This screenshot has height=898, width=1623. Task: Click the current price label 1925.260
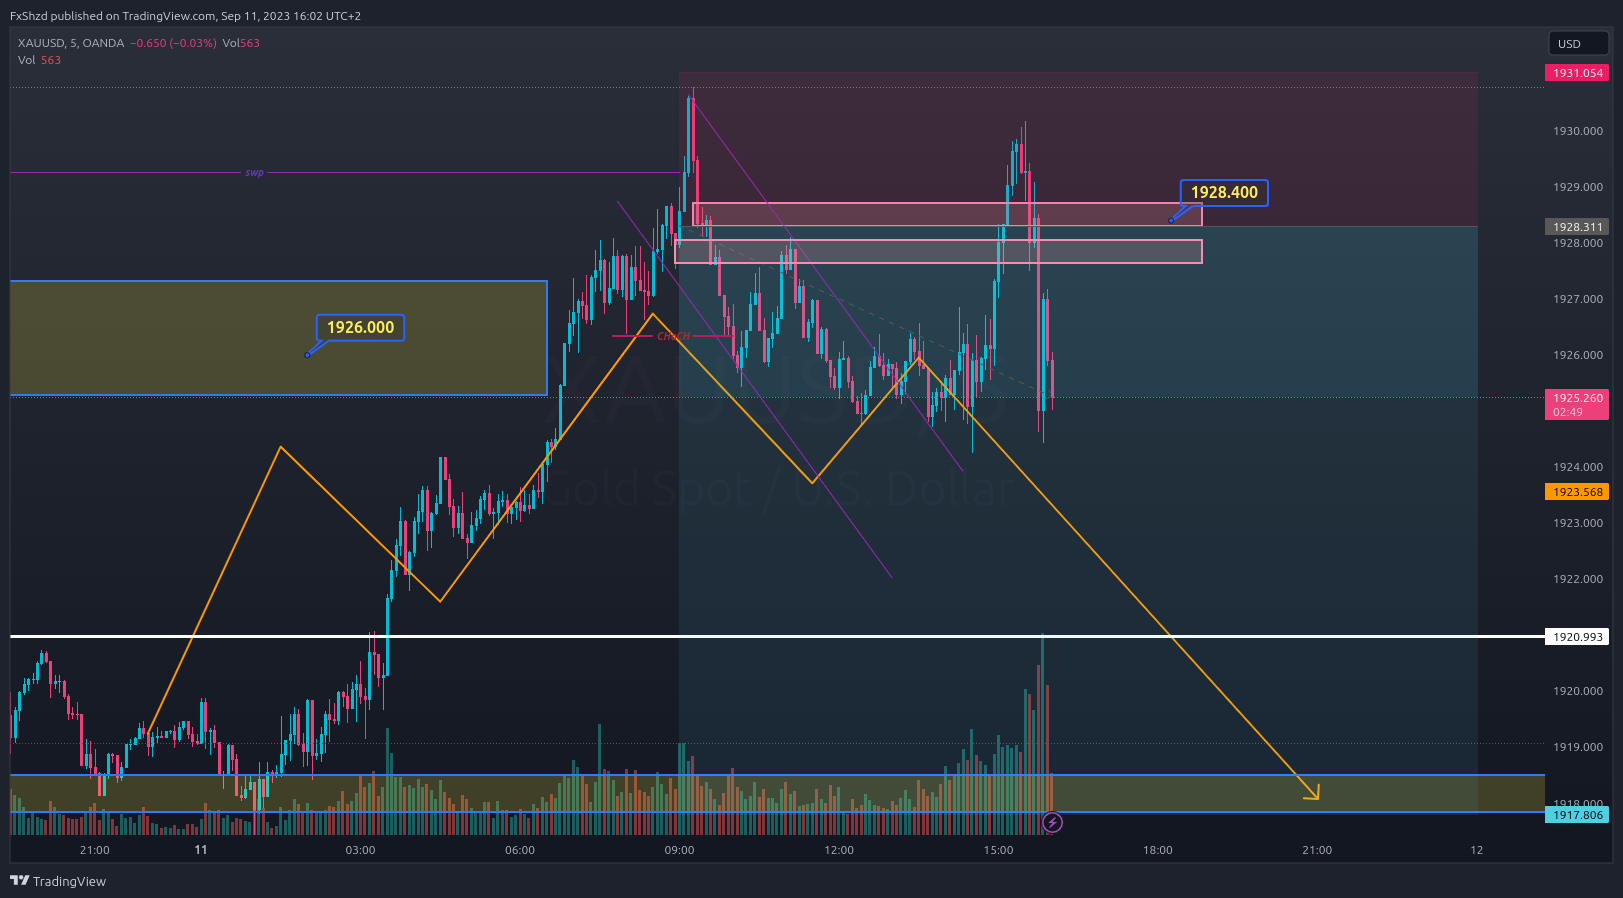[1577, 404]
